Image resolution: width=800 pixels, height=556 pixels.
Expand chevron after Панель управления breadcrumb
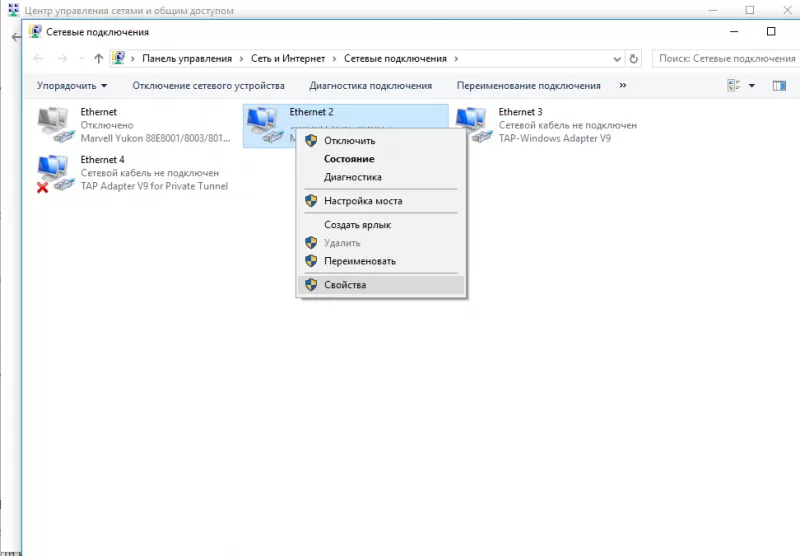(241, 59)
